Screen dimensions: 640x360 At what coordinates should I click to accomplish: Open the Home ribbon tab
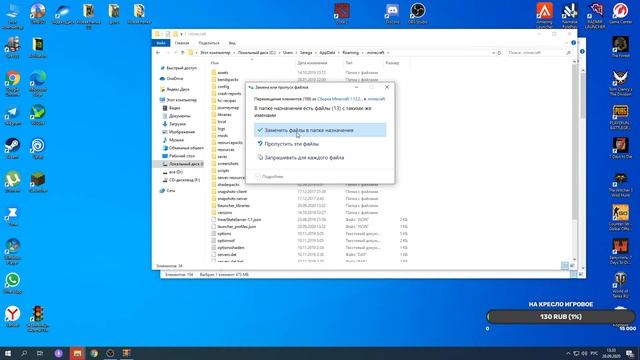pos(182,43)
